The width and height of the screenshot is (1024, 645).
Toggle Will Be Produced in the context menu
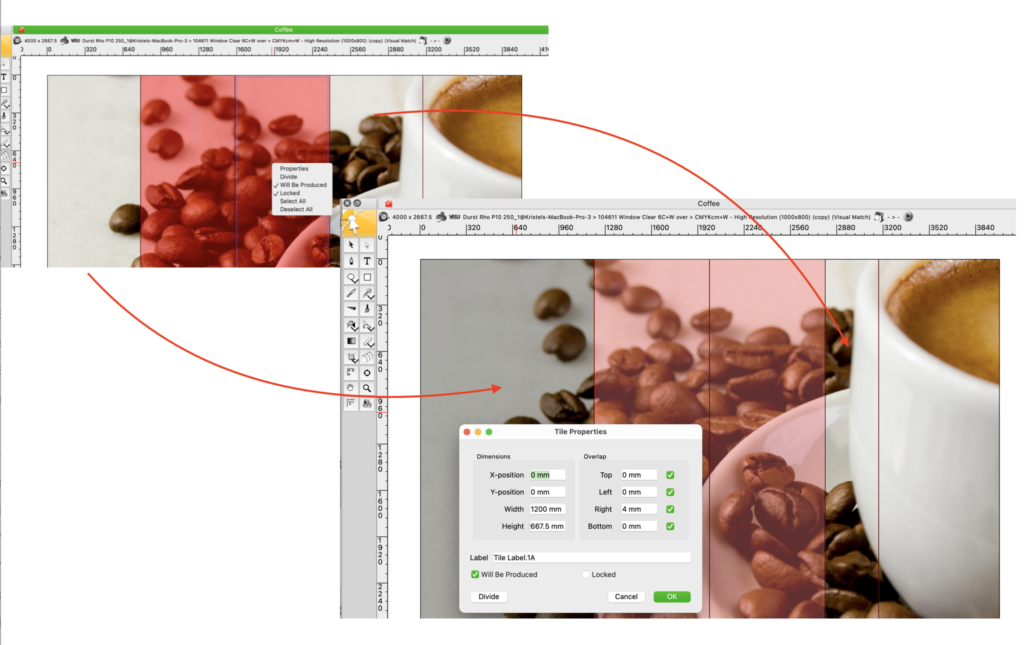303,185
